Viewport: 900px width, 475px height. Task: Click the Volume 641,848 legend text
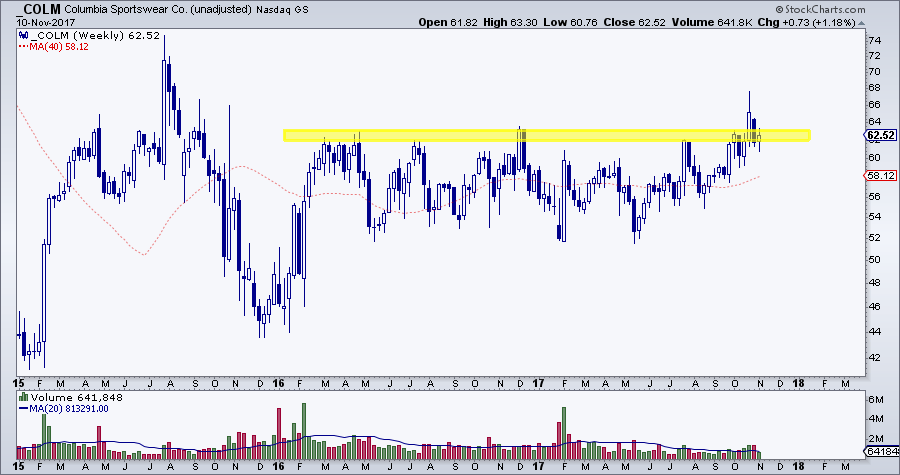point(76,398)
